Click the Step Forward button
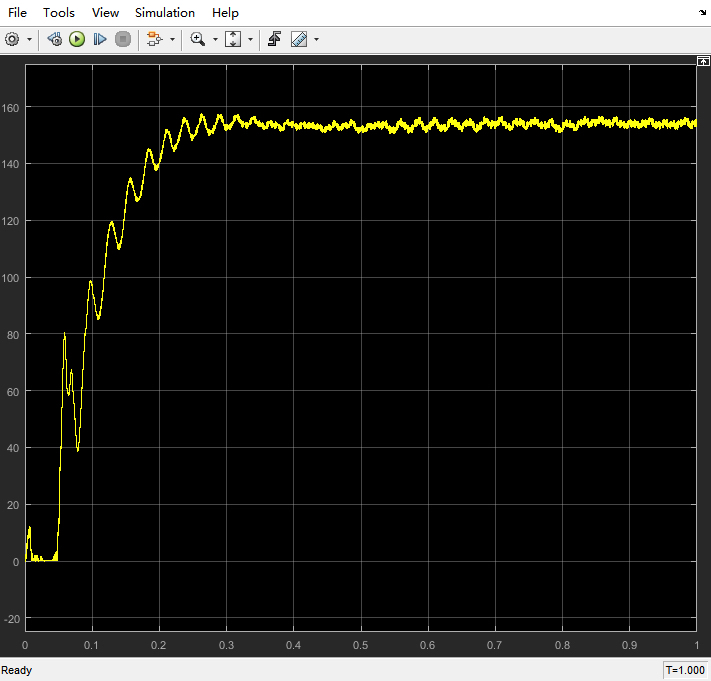Image resolution: width=711 pixels, height=681 pixels. [100, 39]
